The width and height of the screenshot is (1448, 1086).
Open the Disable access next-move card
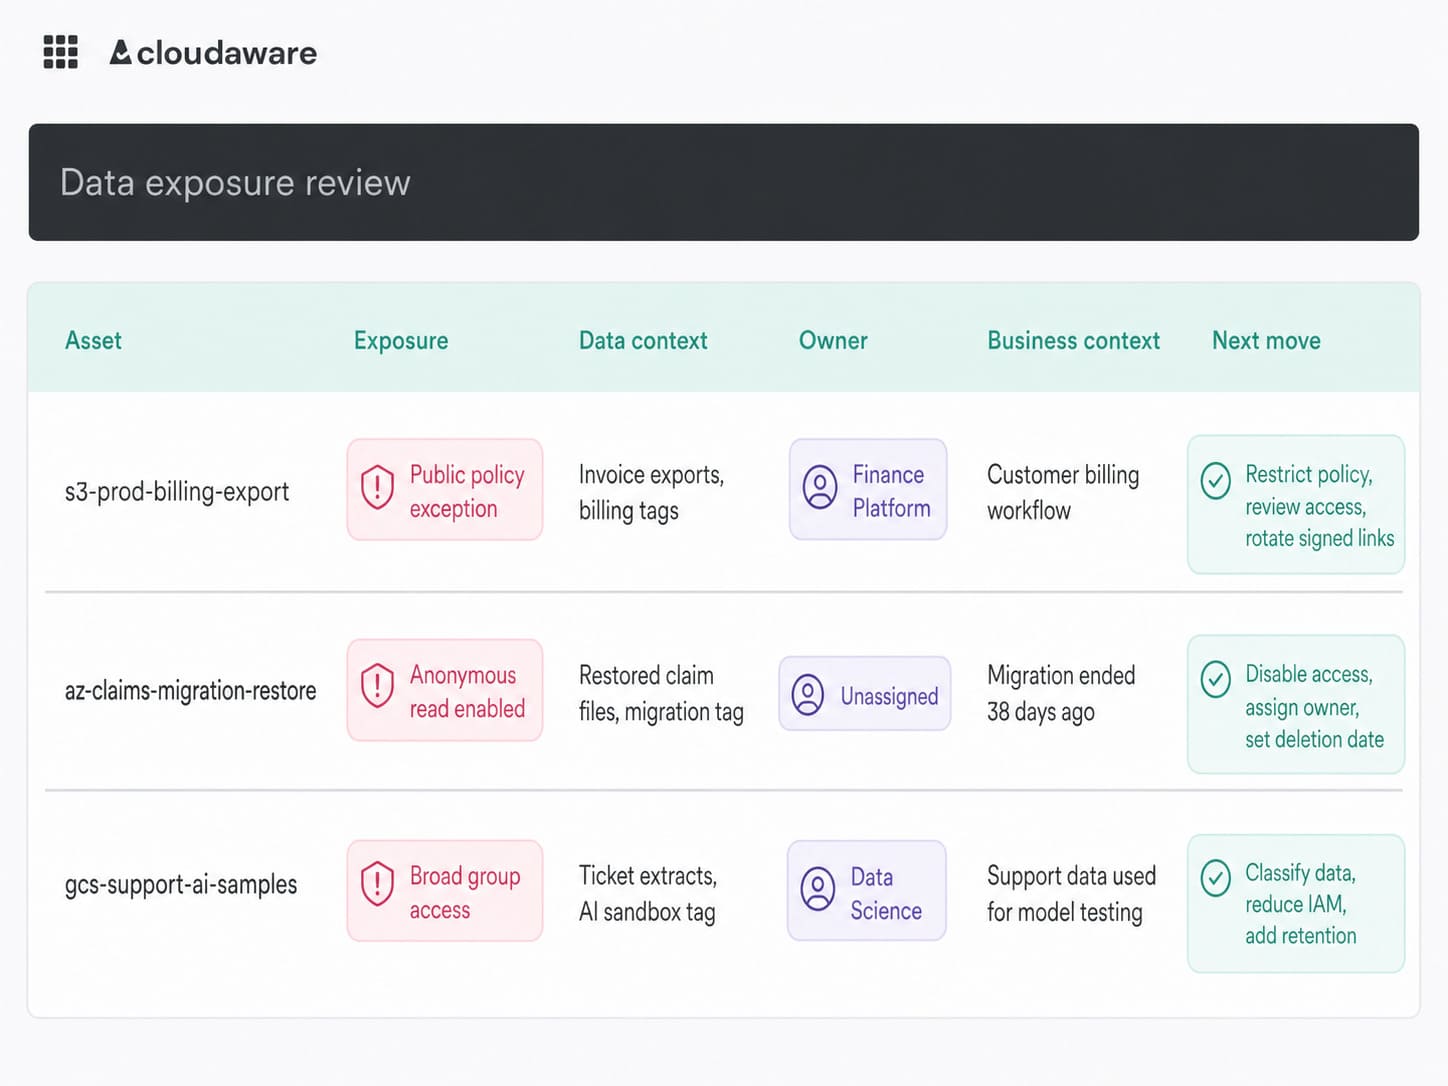[1296, 704]
